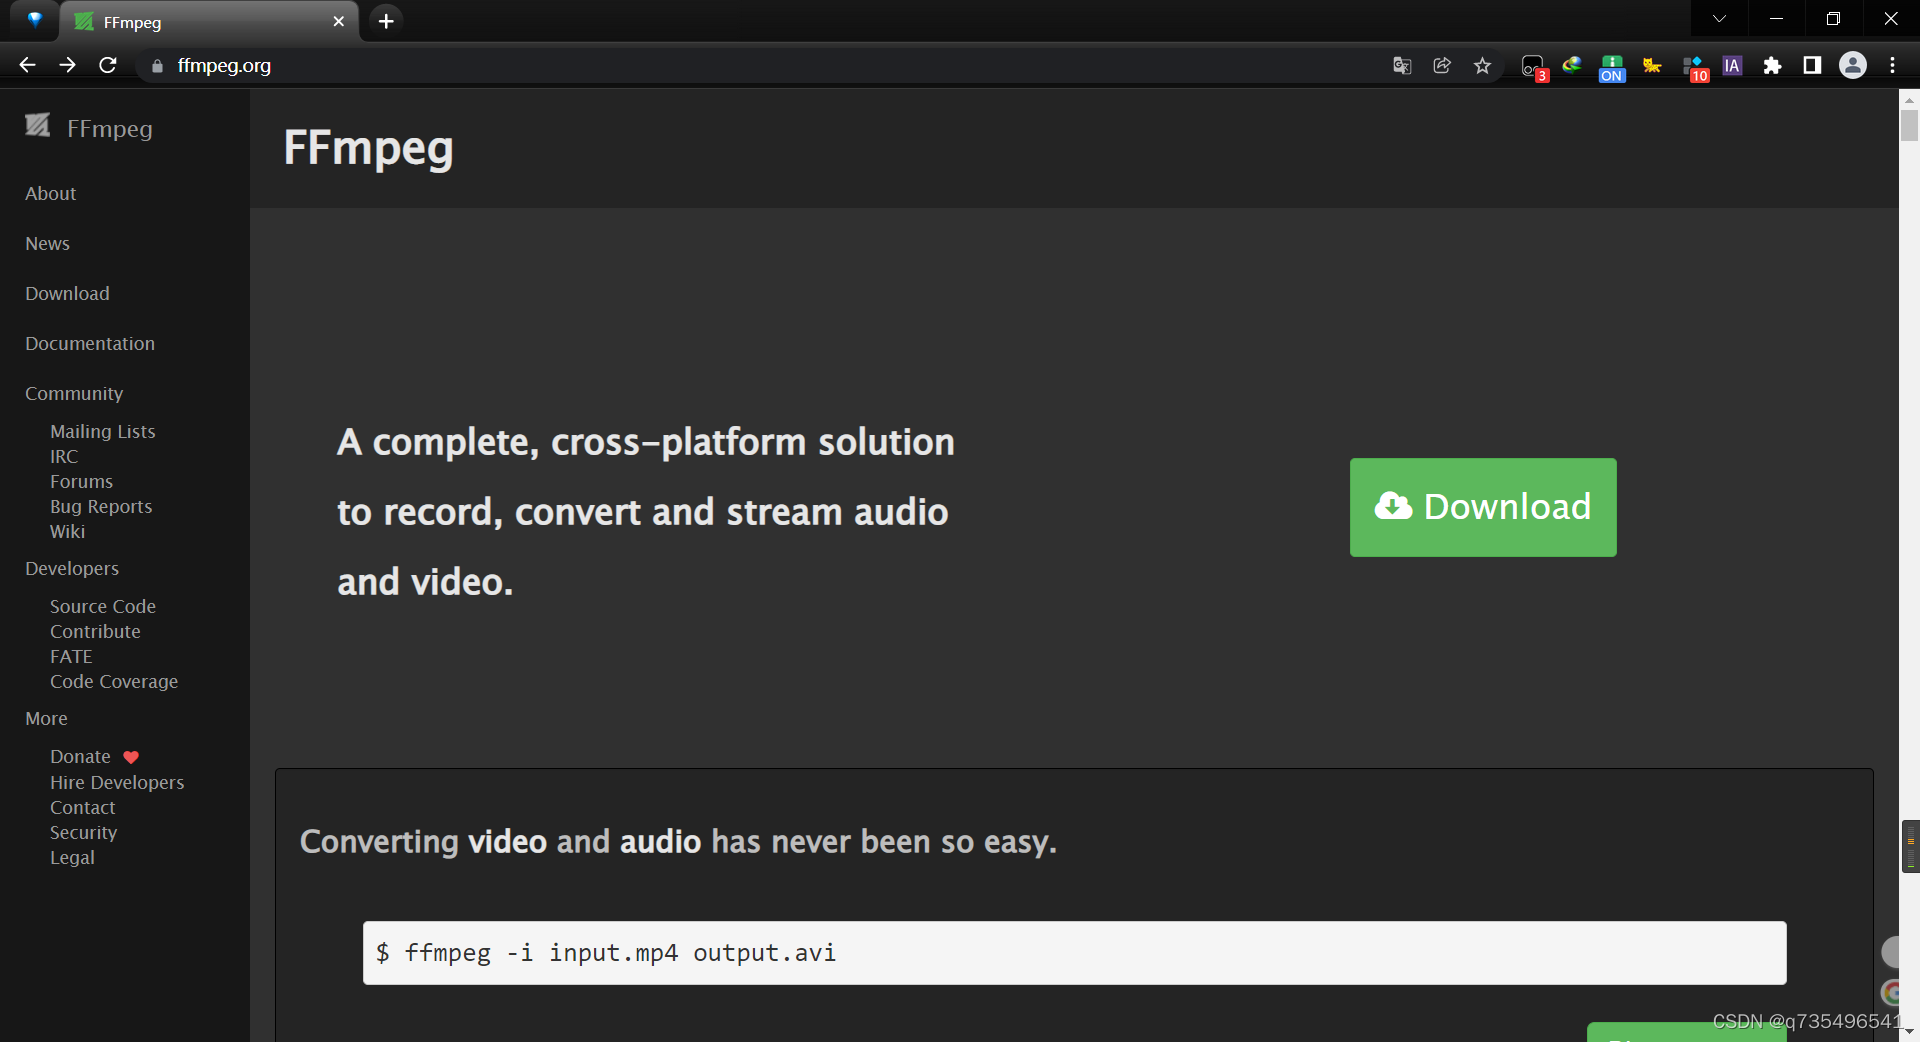
Task: Open Bug Reports link
Action: [101, 507]
